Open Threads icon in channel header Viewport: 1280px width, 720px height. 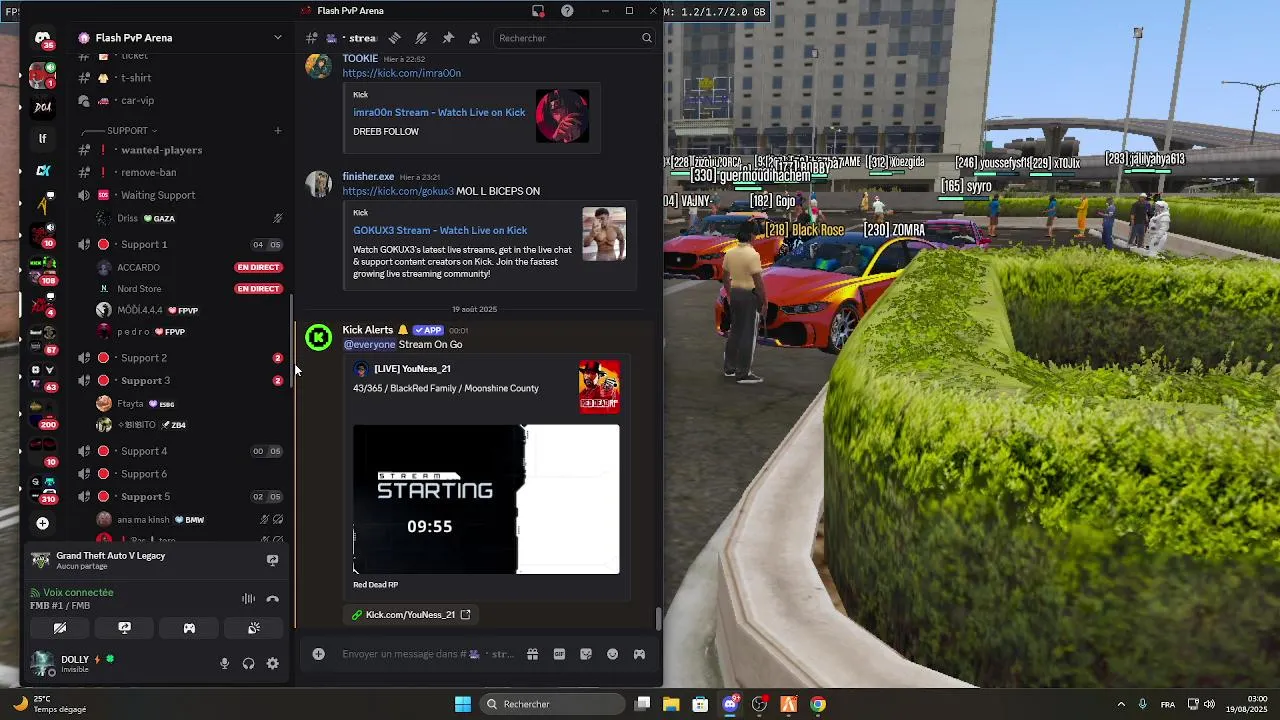(394, 38)
